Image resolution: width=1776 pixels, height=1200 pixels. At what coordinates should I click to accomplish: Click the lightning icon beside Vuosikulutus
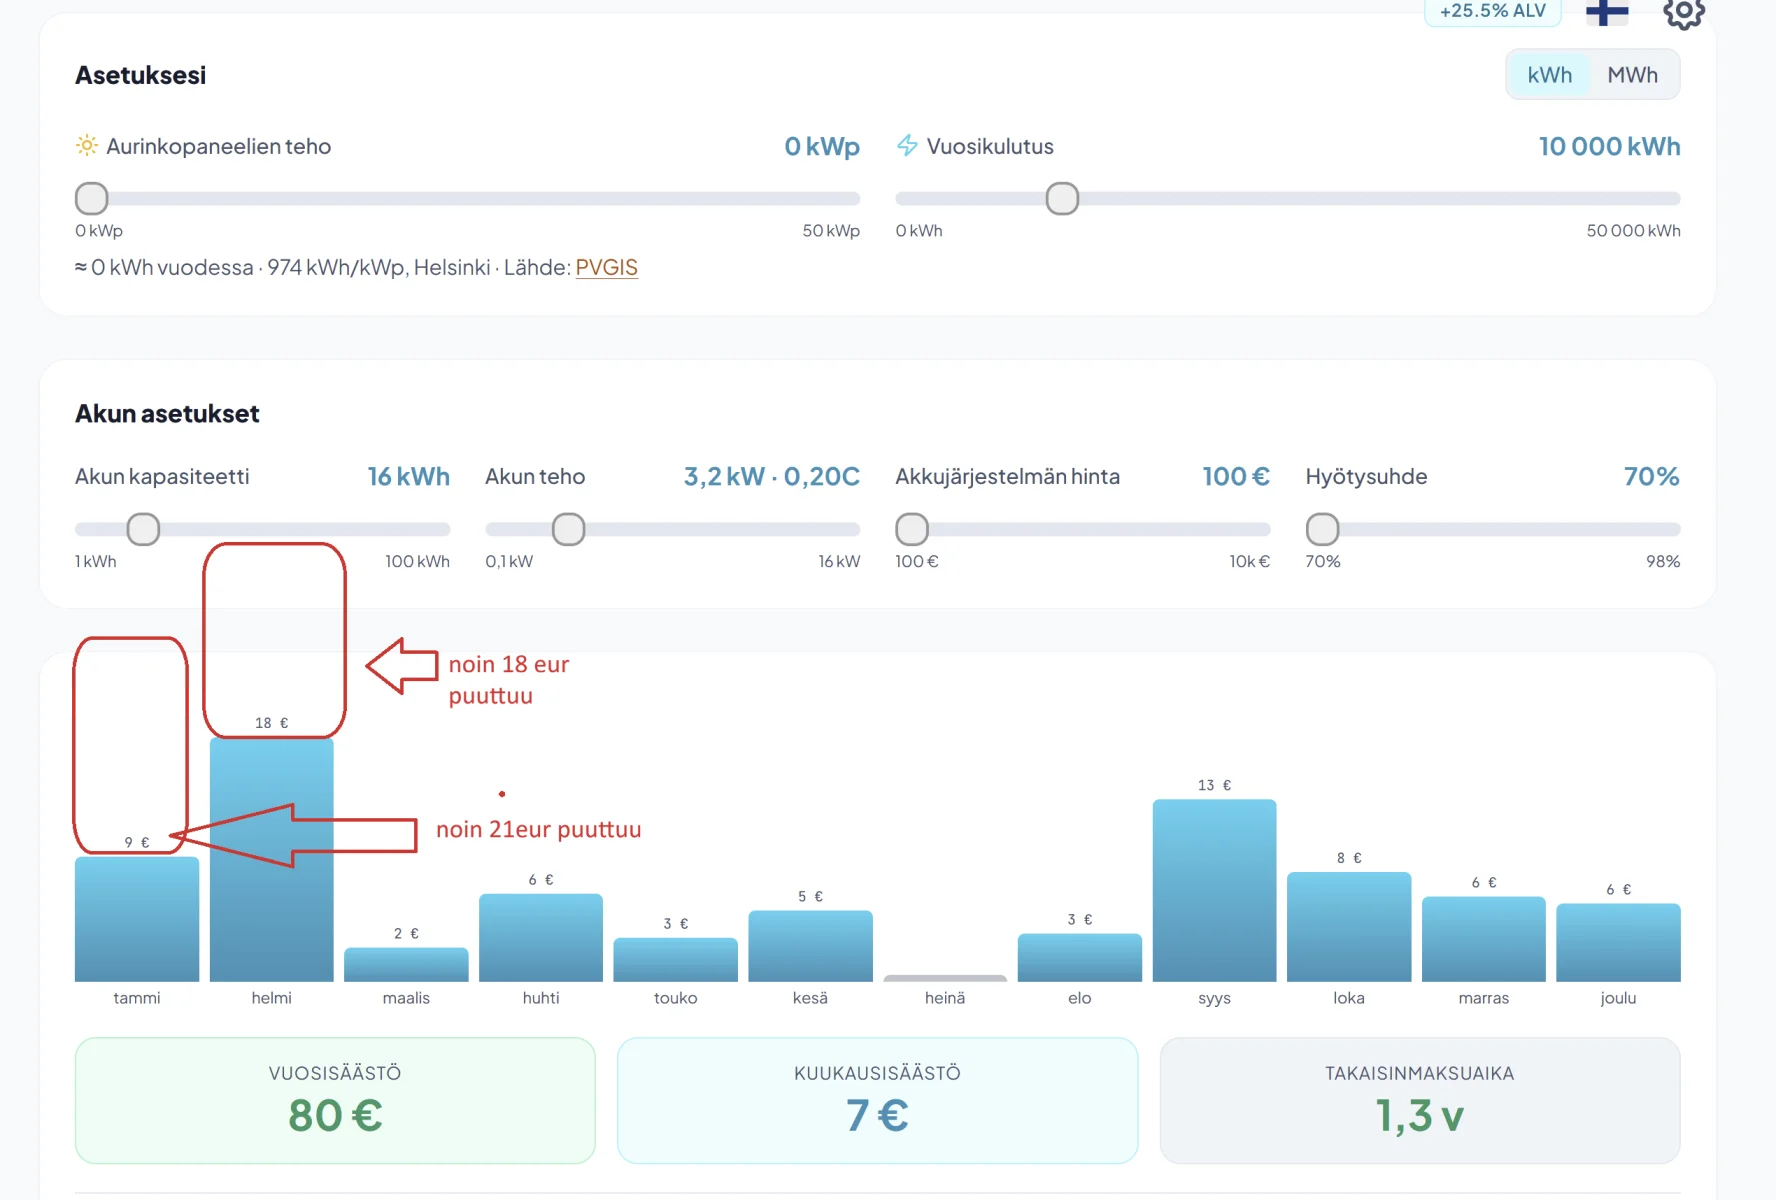click(x=907, y=146)
